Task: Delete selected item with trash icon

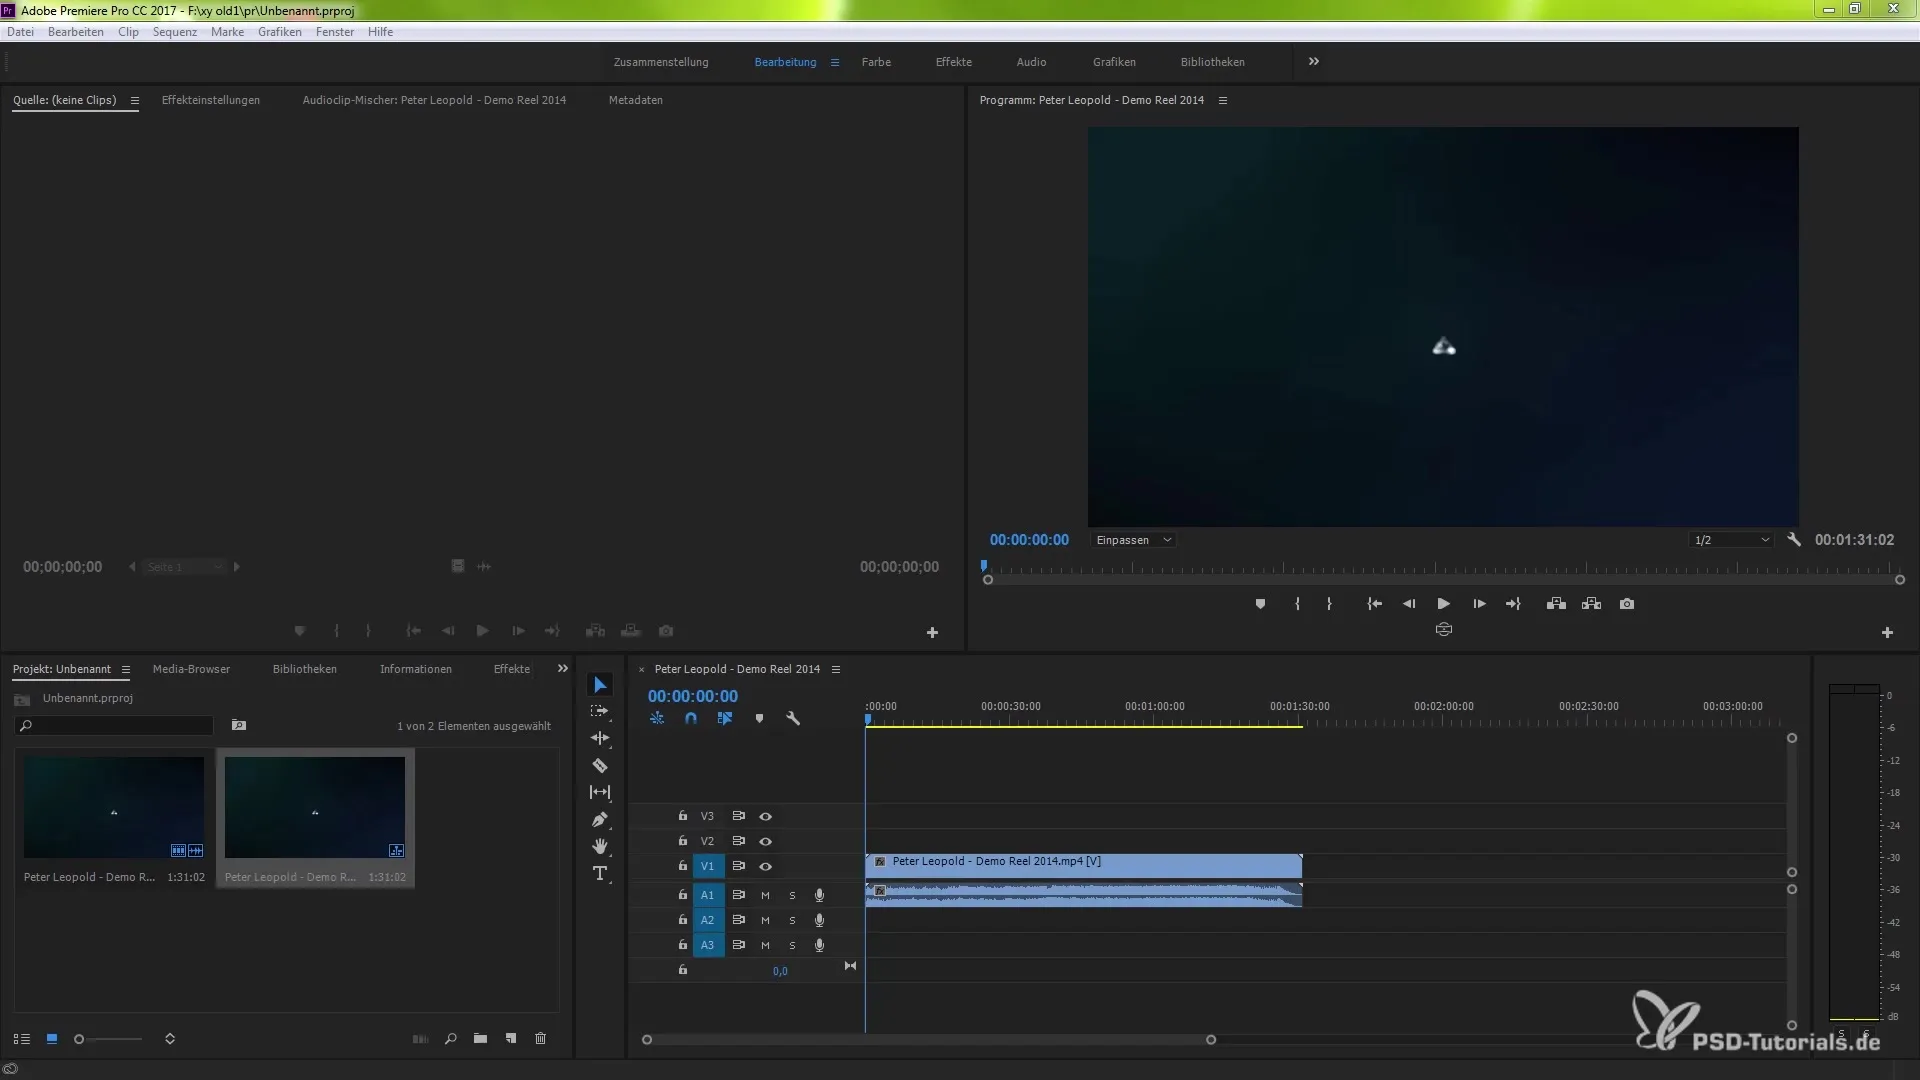Action: (541, 1039)
